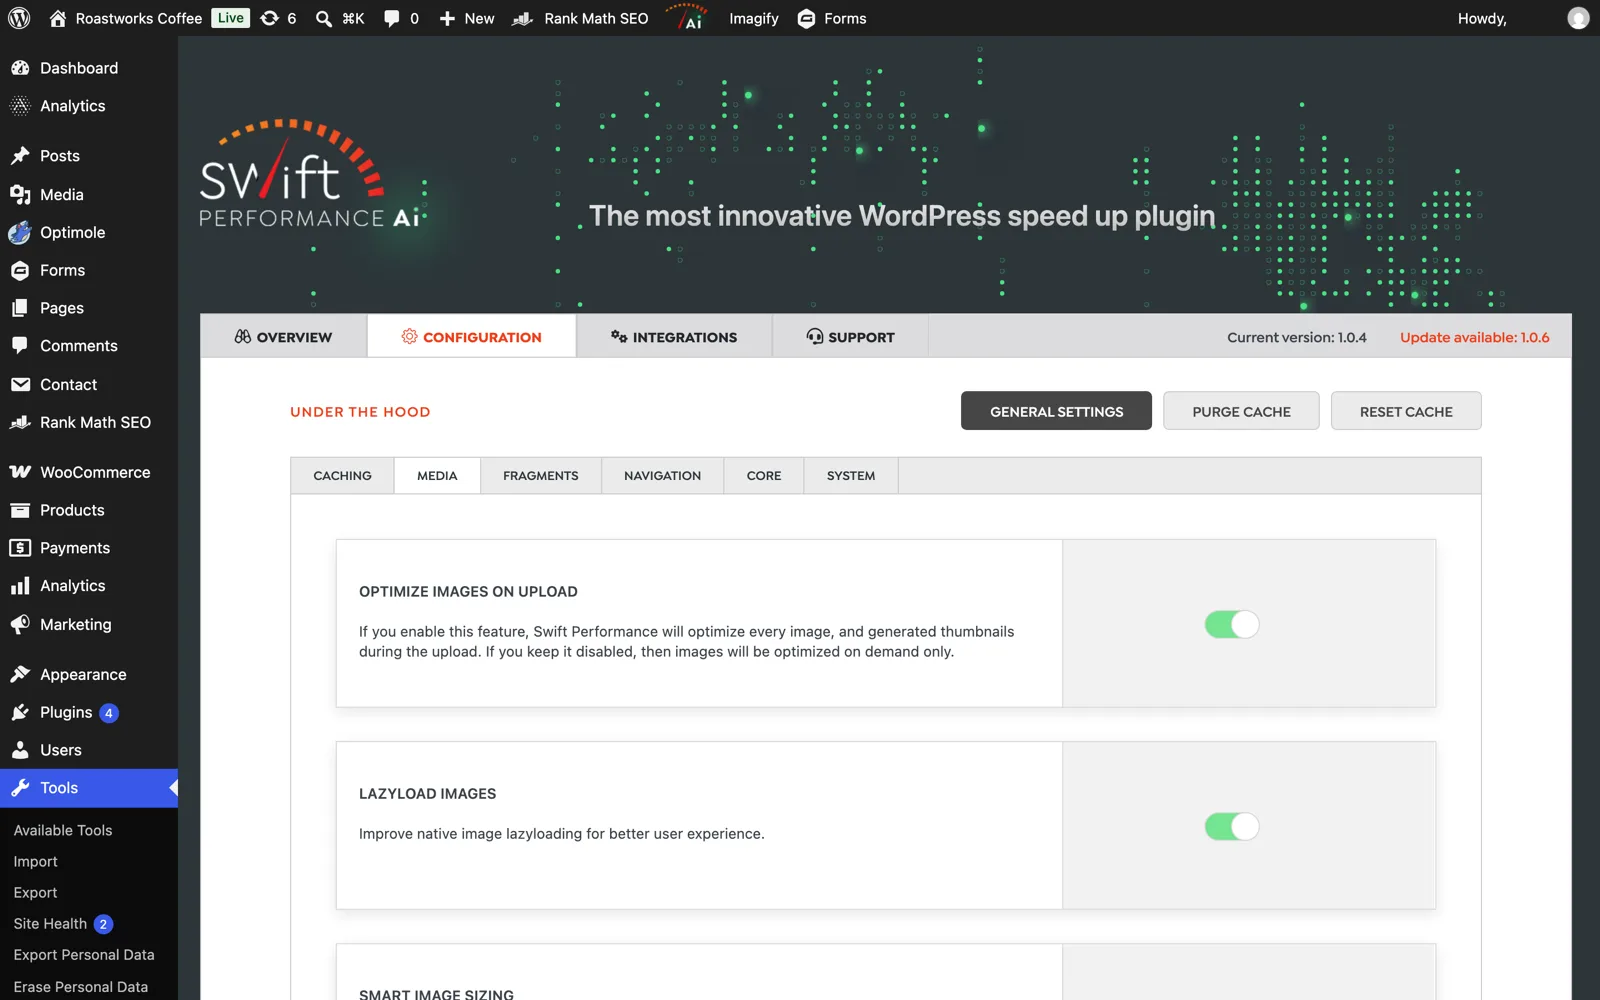Open the Integrations tab
The image size is (1600, 1000).
674,337
